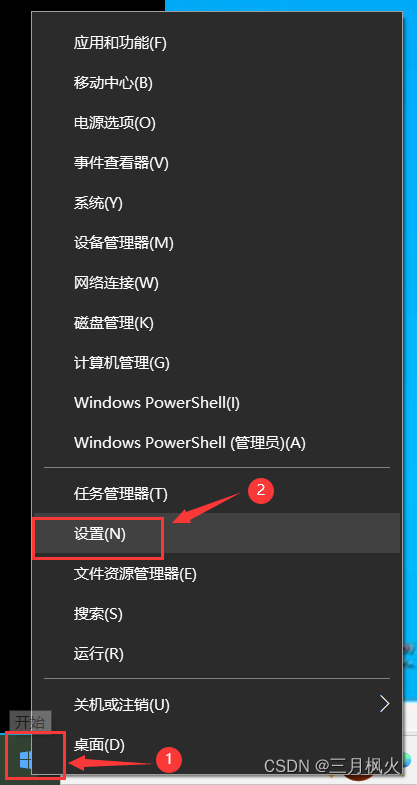Screen dimensions: 417x785
Task: Choose 网络连接(W)
Action: click(116, 283)
